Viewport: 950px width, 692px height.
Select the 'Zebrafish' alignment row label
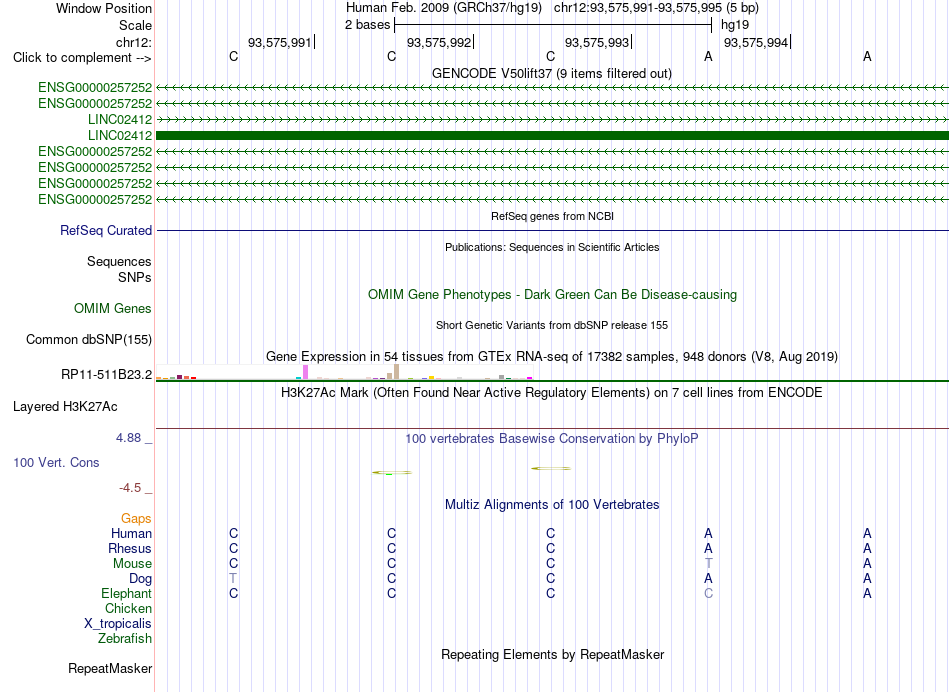point(125,638)
